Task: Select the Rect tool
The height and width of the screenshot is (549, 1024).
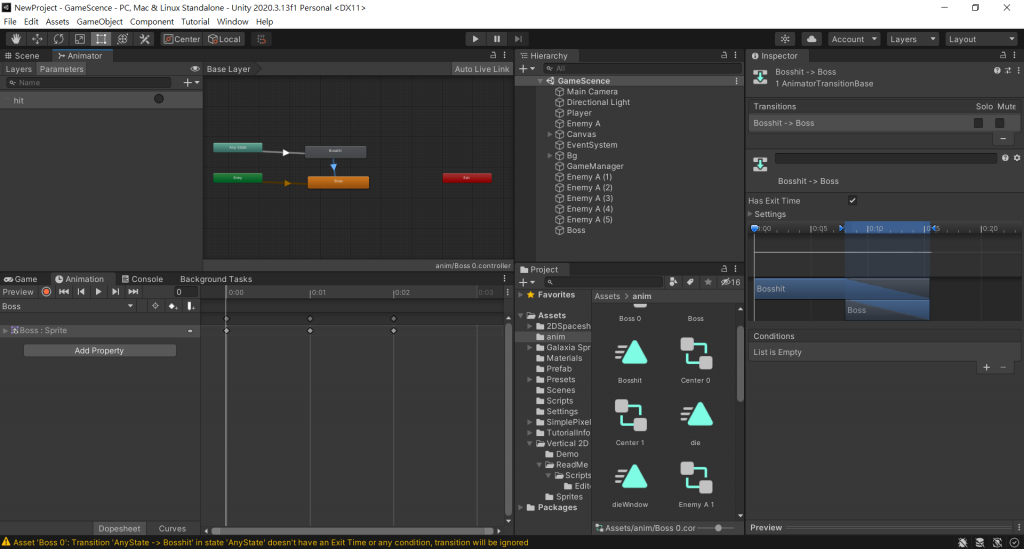Action: [101, 39]
